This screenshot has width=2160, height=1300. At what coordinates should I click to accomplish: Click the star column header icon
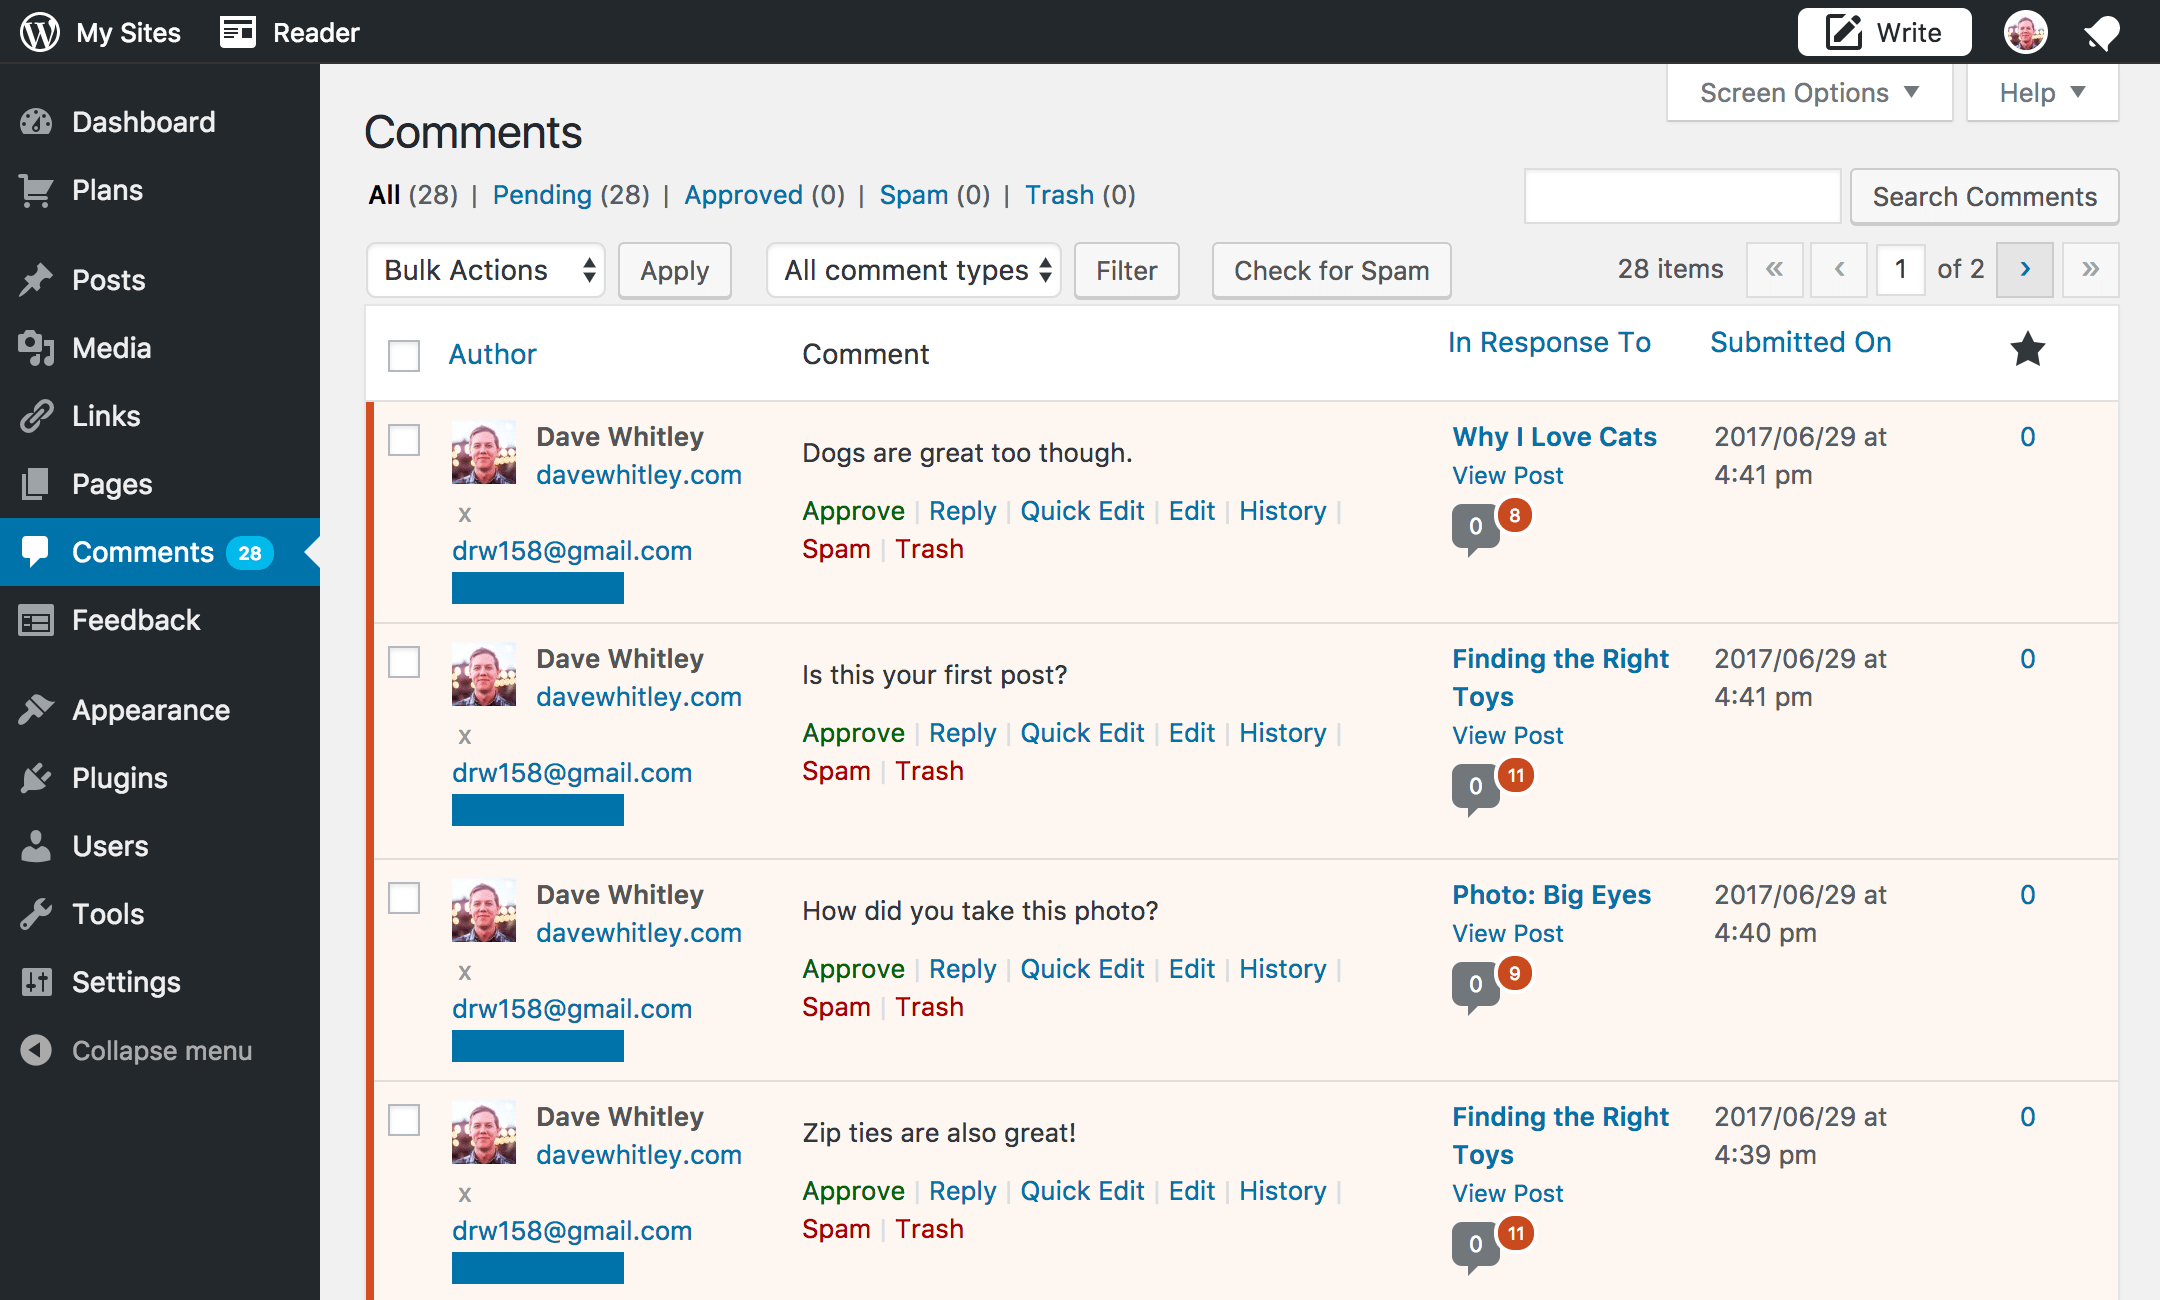click(x=2027, y=350)
